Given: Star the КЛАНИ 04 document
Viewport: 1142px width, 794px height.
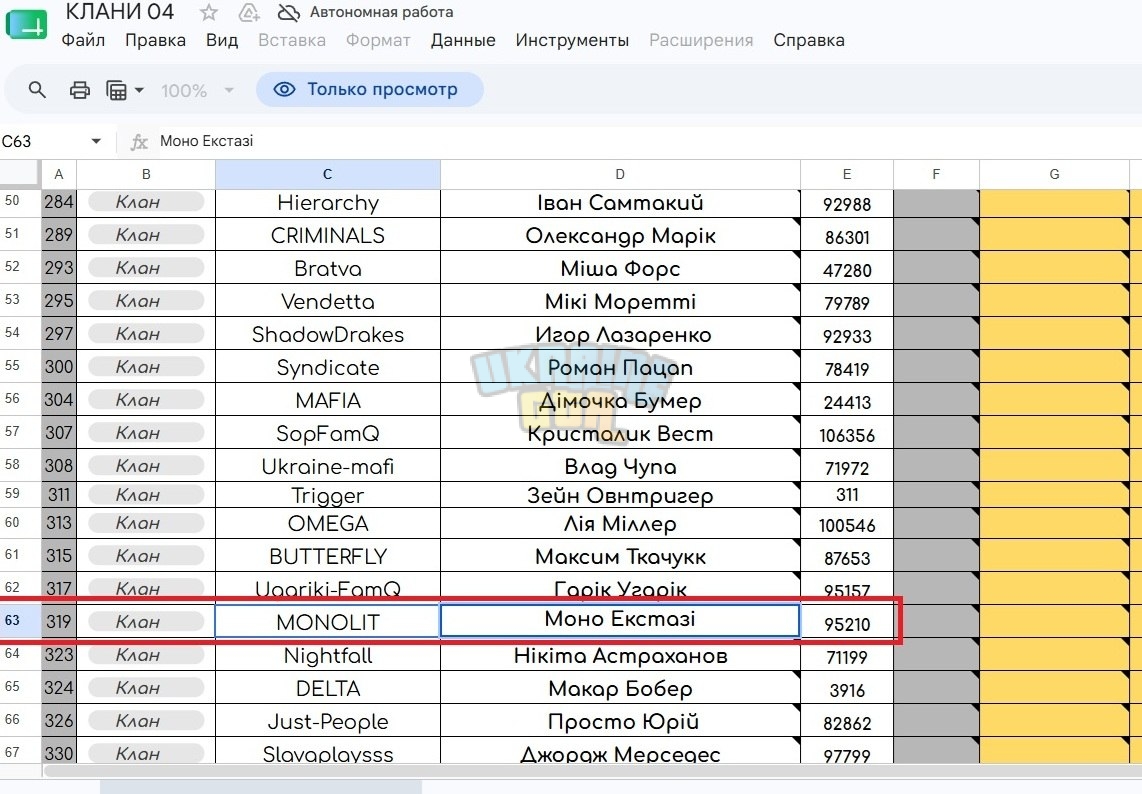Looking at the screenshot, I should 209,12.
